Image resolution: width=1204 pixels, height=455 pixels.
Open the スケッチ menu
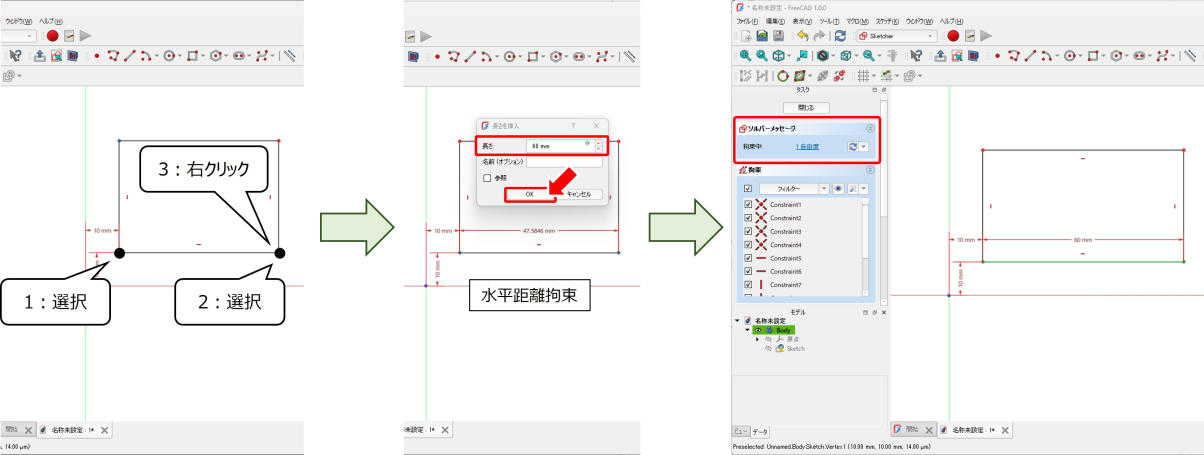[886, 21]
